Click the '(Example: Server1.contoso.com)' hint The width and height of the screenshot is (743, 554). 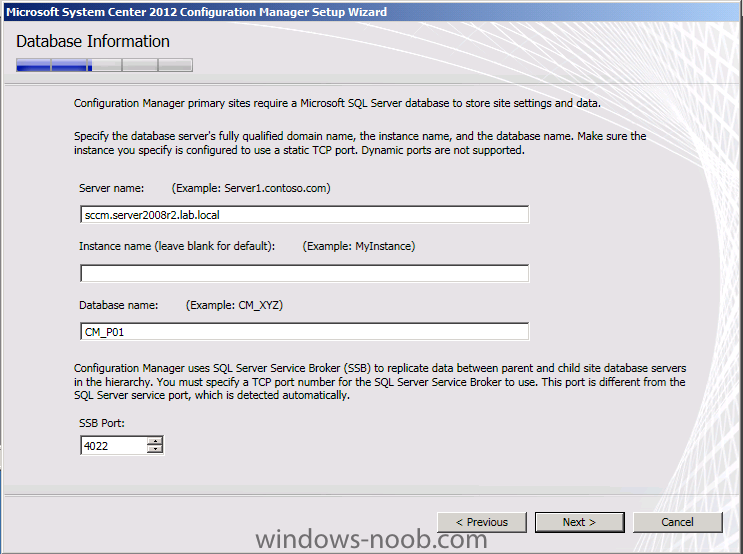coord(251,188)
